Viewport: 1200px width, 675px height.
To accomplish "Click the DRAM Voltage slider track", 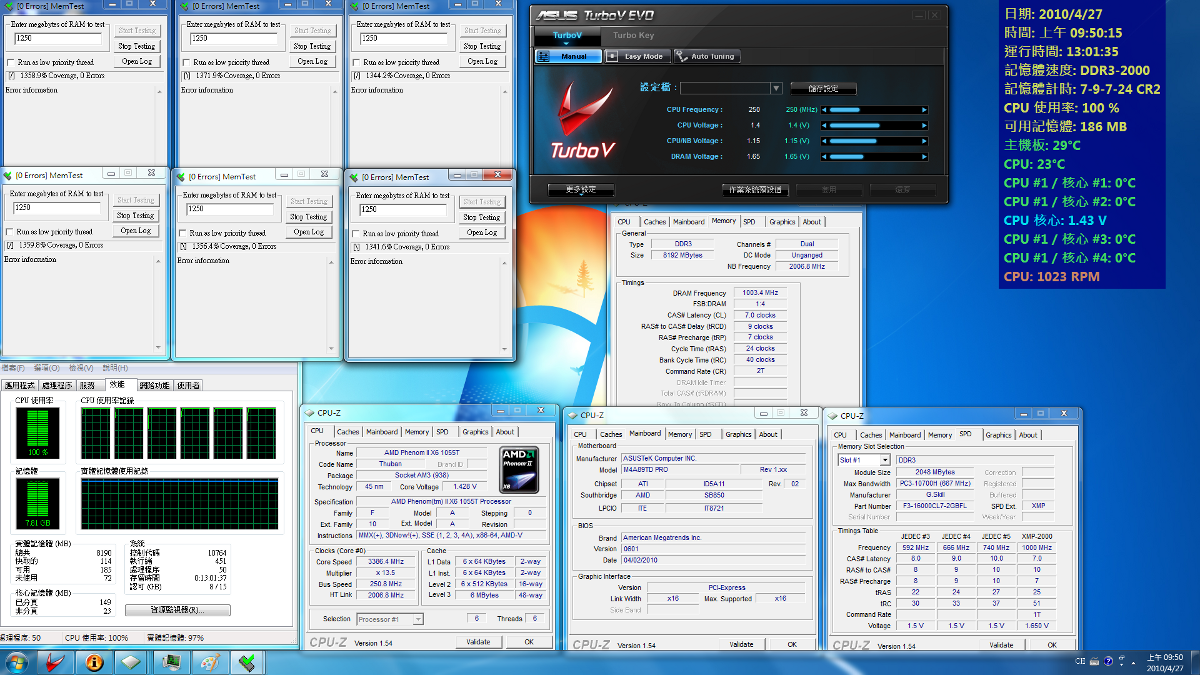I will (x=873, y=157).
